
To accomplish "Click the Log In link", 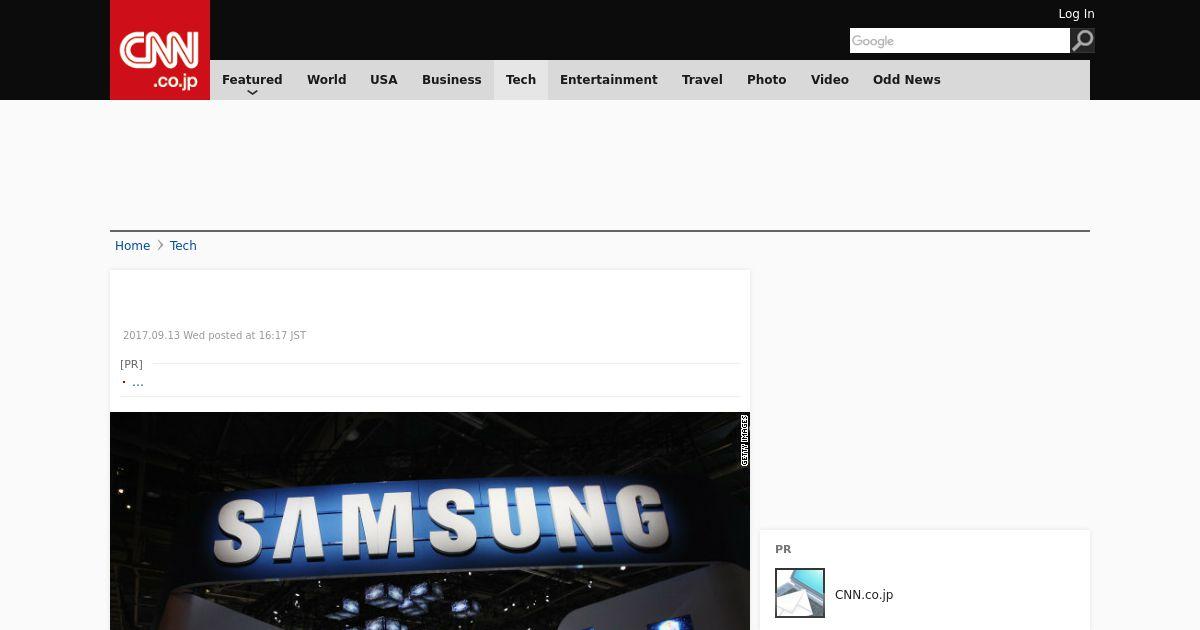I will [x=1076, y=14].
